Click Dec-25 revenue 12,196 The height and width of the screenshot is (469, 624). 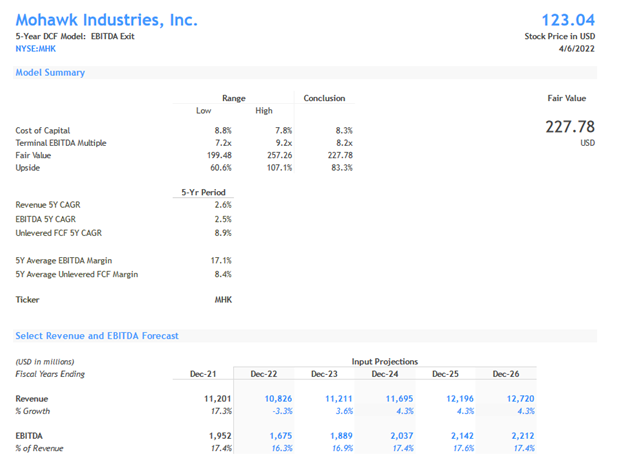point(460,399)
